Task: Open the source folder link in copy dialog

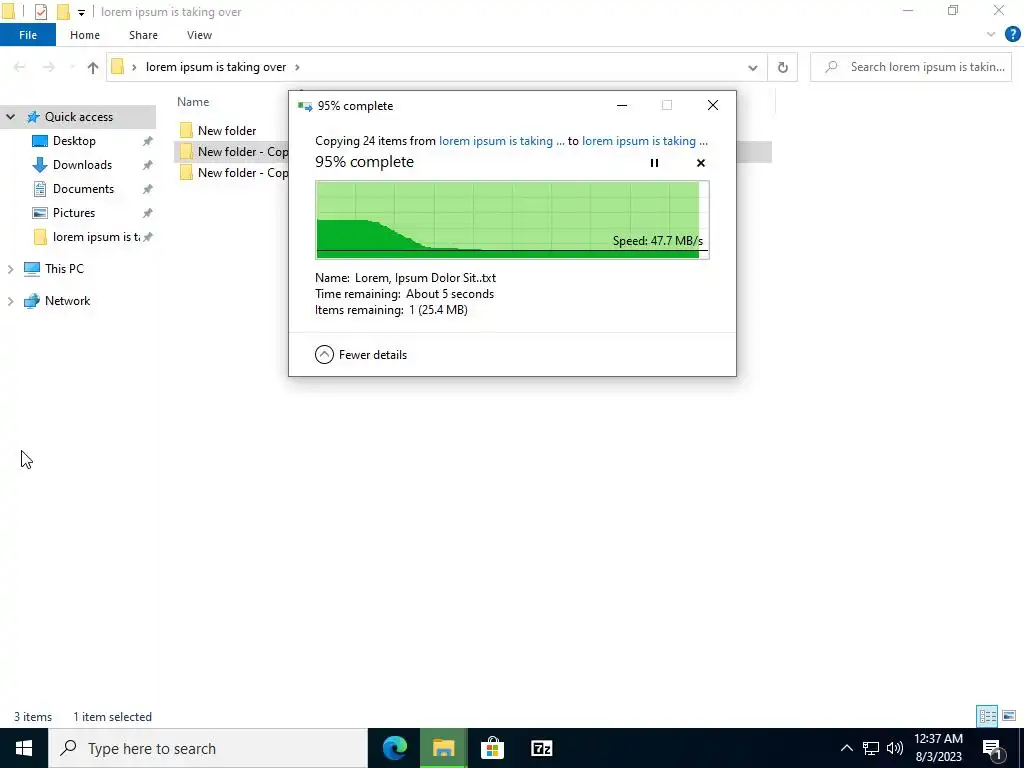Action: 502,140
